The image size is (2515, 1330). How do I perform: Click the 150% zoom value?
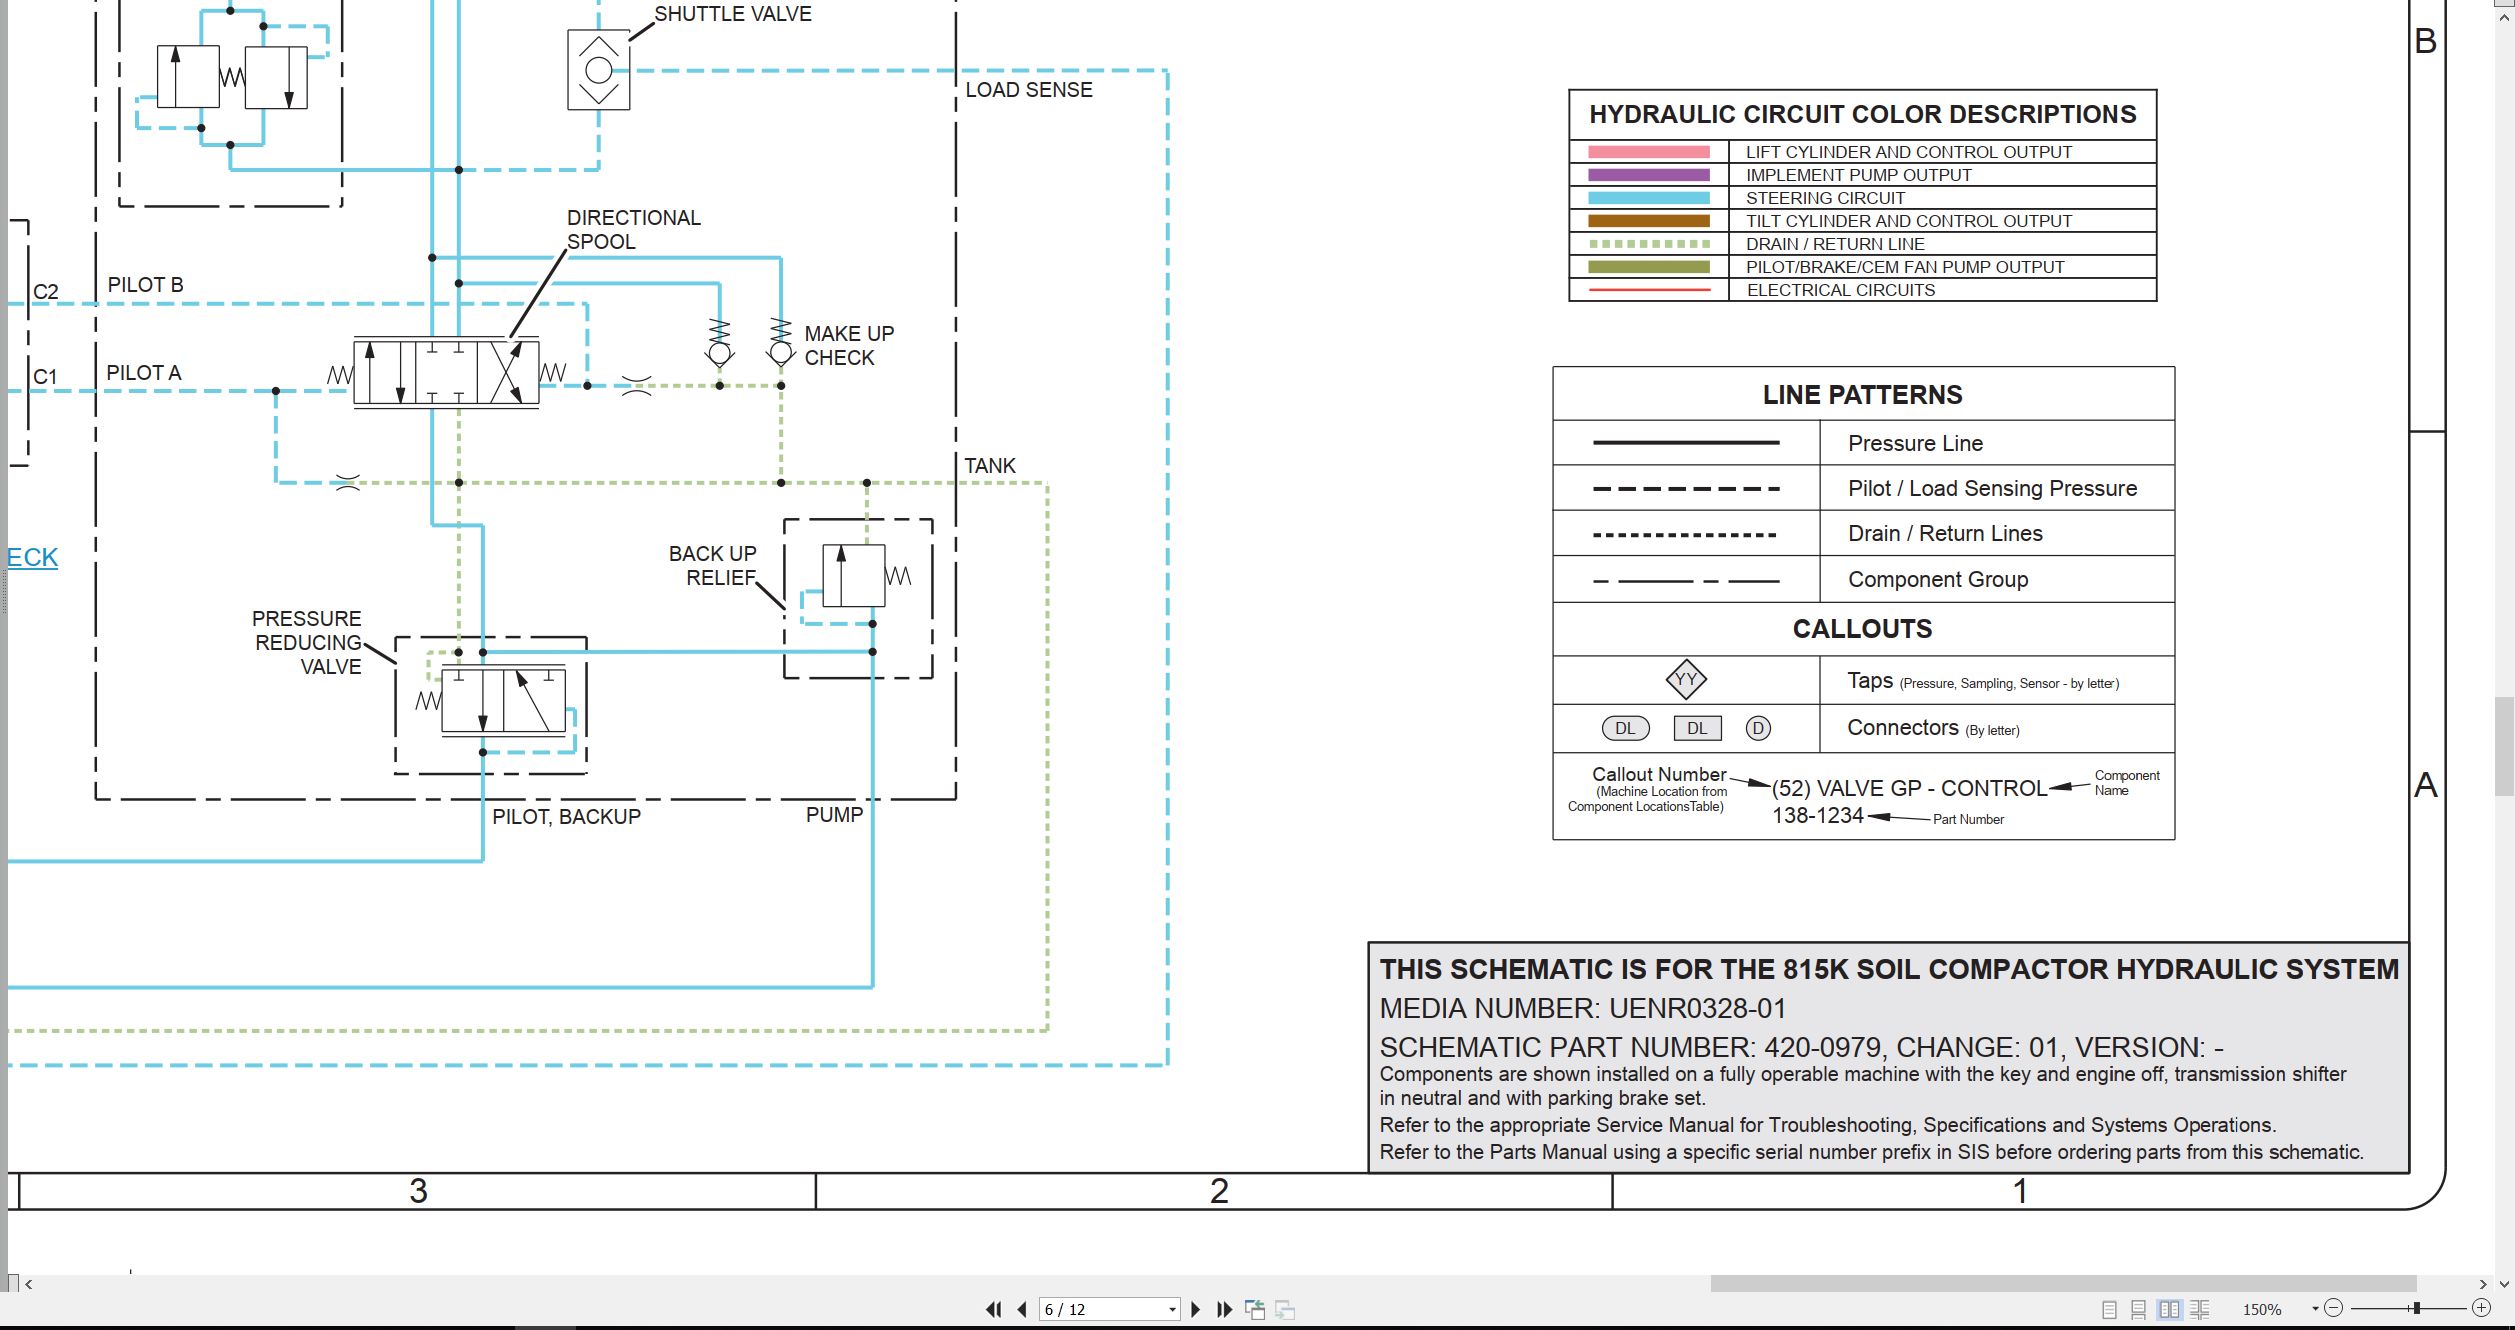coord(2262,1309)
